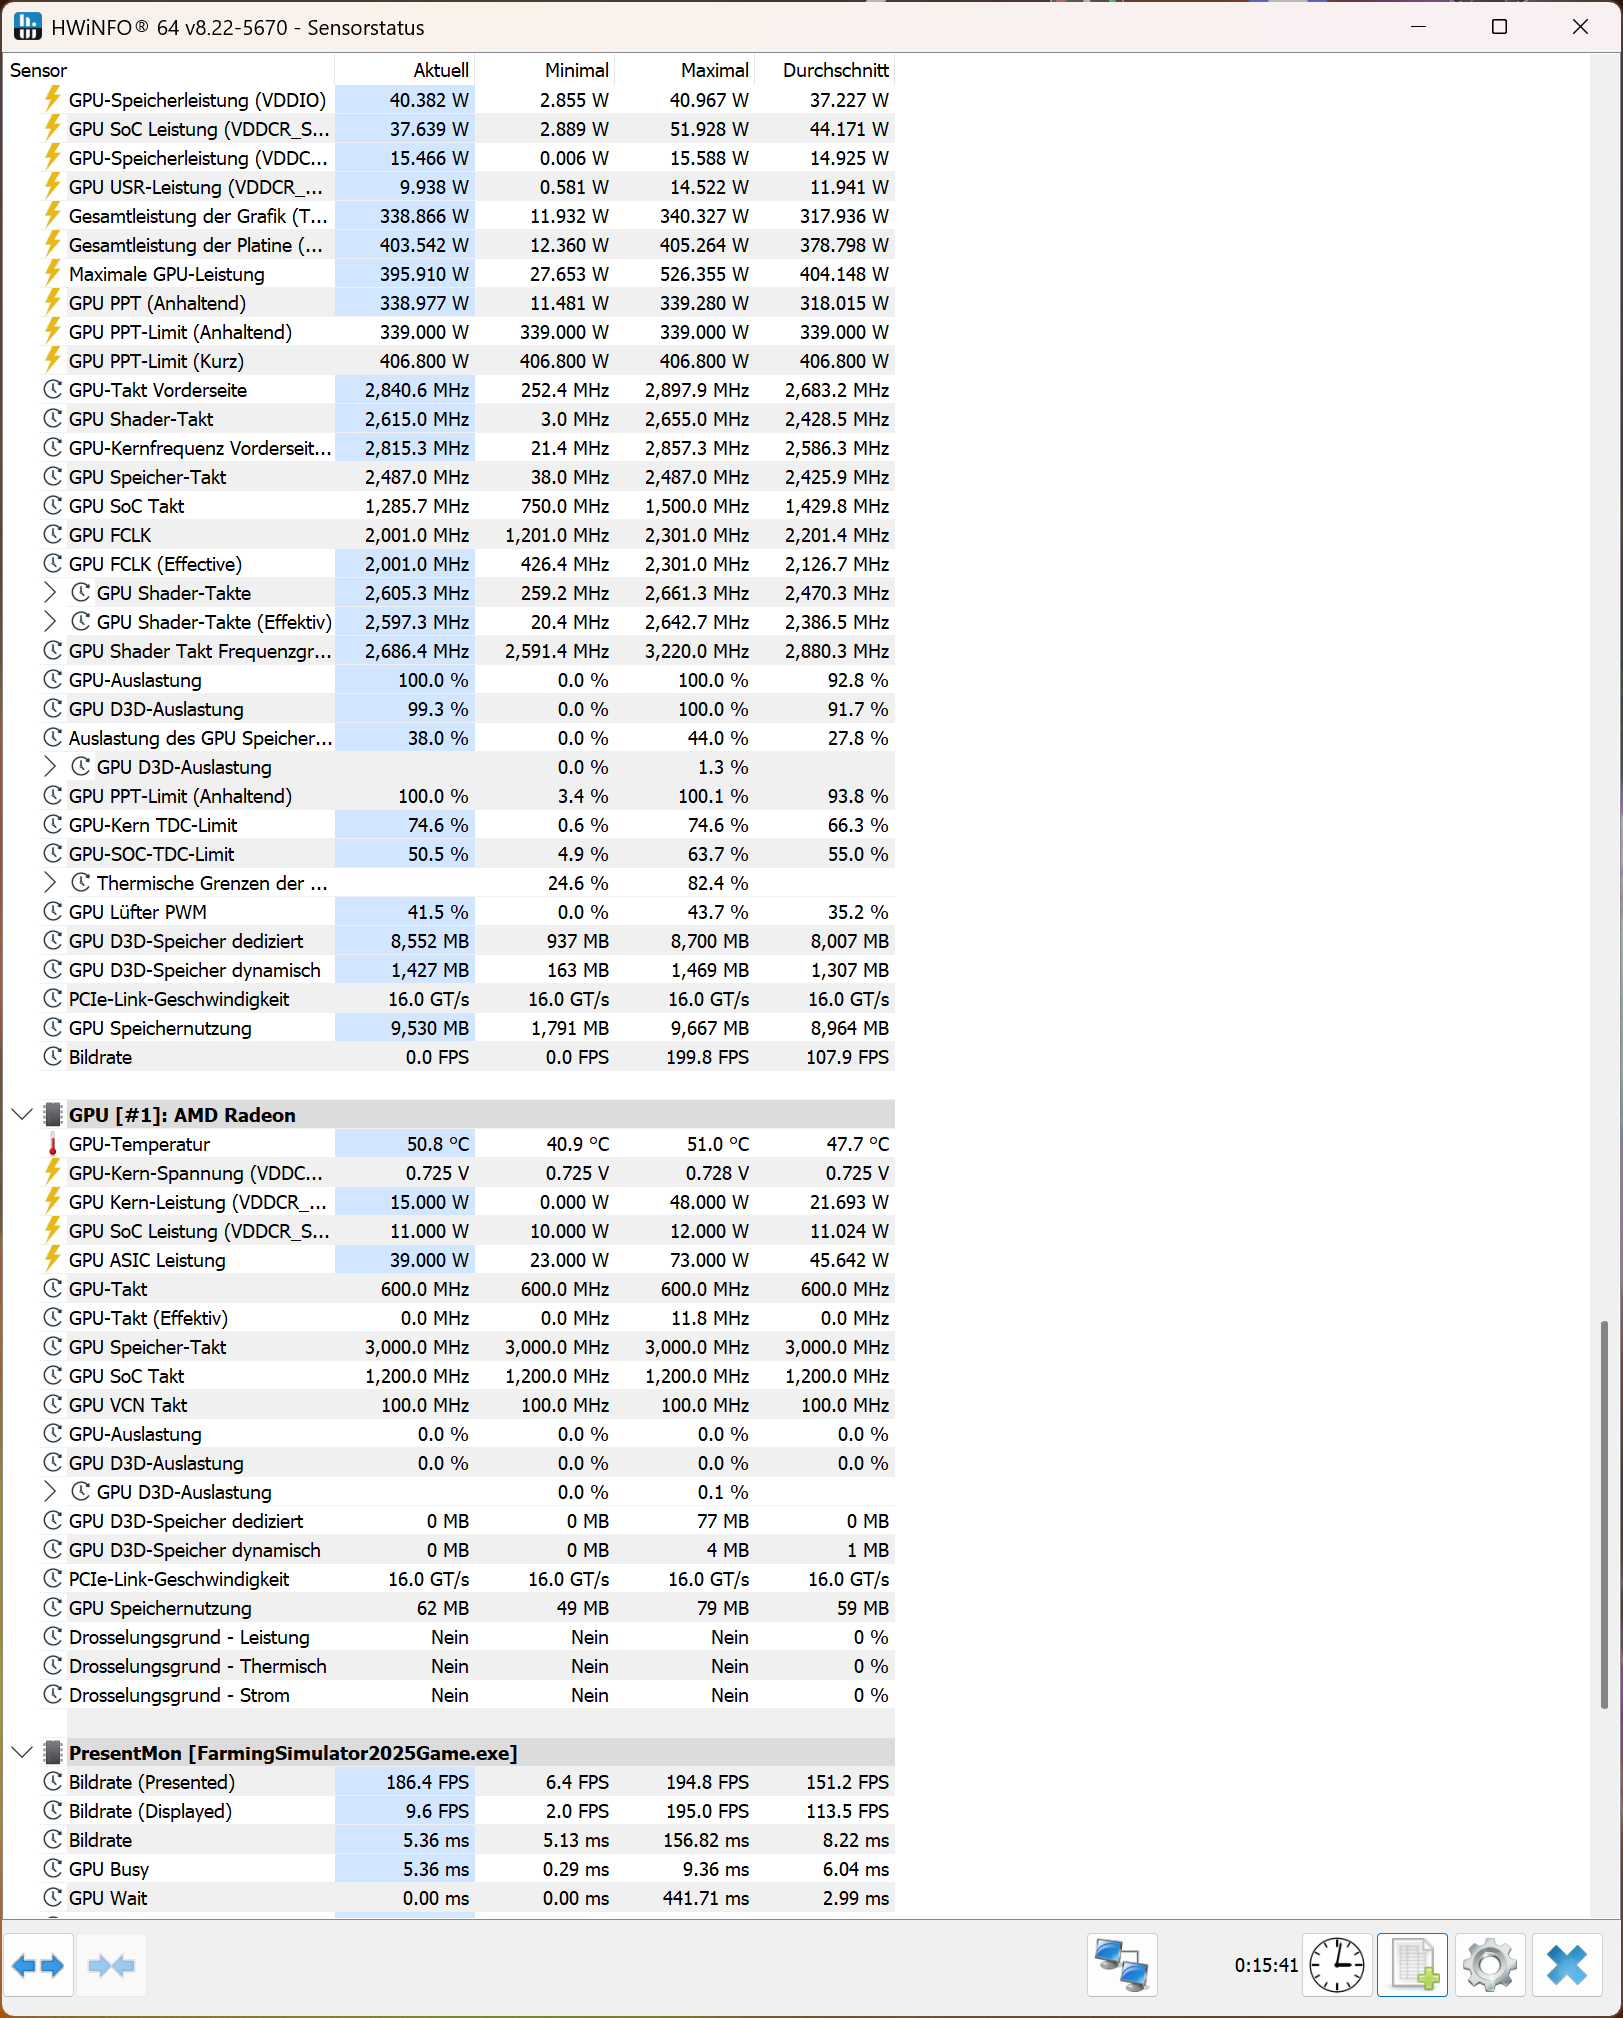Screen dimensions: 1623x2018
Task: Click the Minimal column header
Action: (544, 70)
